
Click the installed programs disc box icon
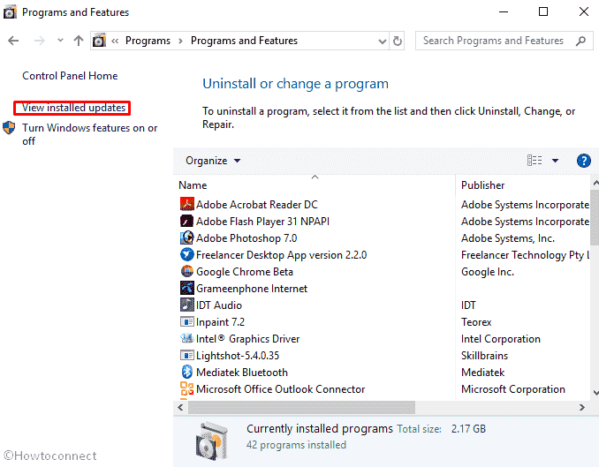point(212,441)
